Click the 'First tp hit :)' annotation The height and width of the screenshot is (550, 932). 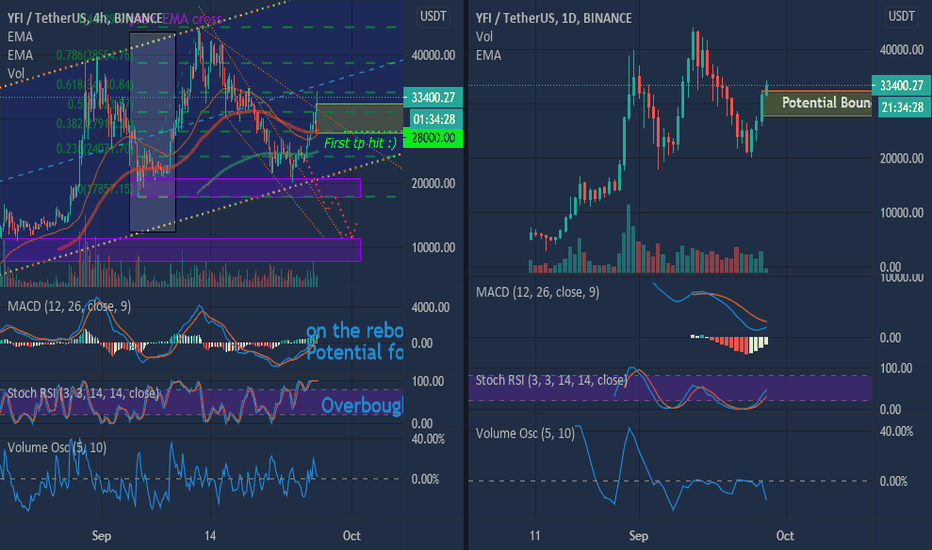(x=360, y=143)
